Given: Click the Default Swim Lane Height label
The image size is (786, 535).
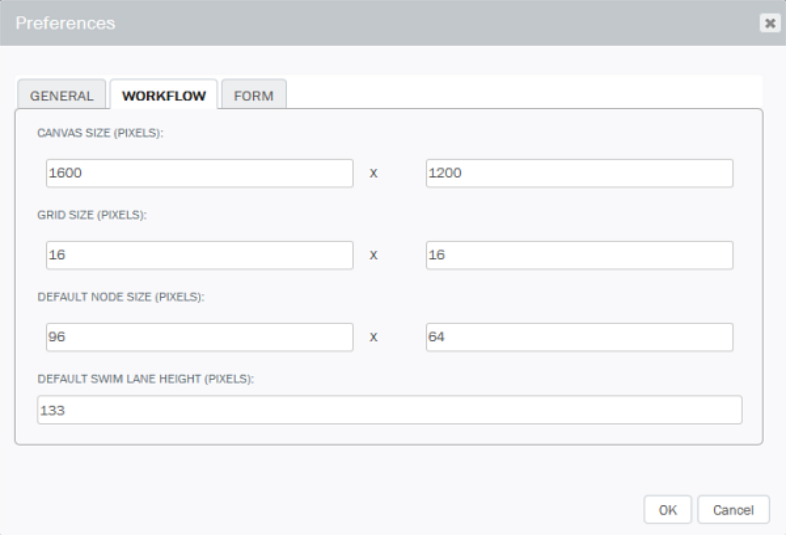Looking at the screenshot, I should point(145,379).
